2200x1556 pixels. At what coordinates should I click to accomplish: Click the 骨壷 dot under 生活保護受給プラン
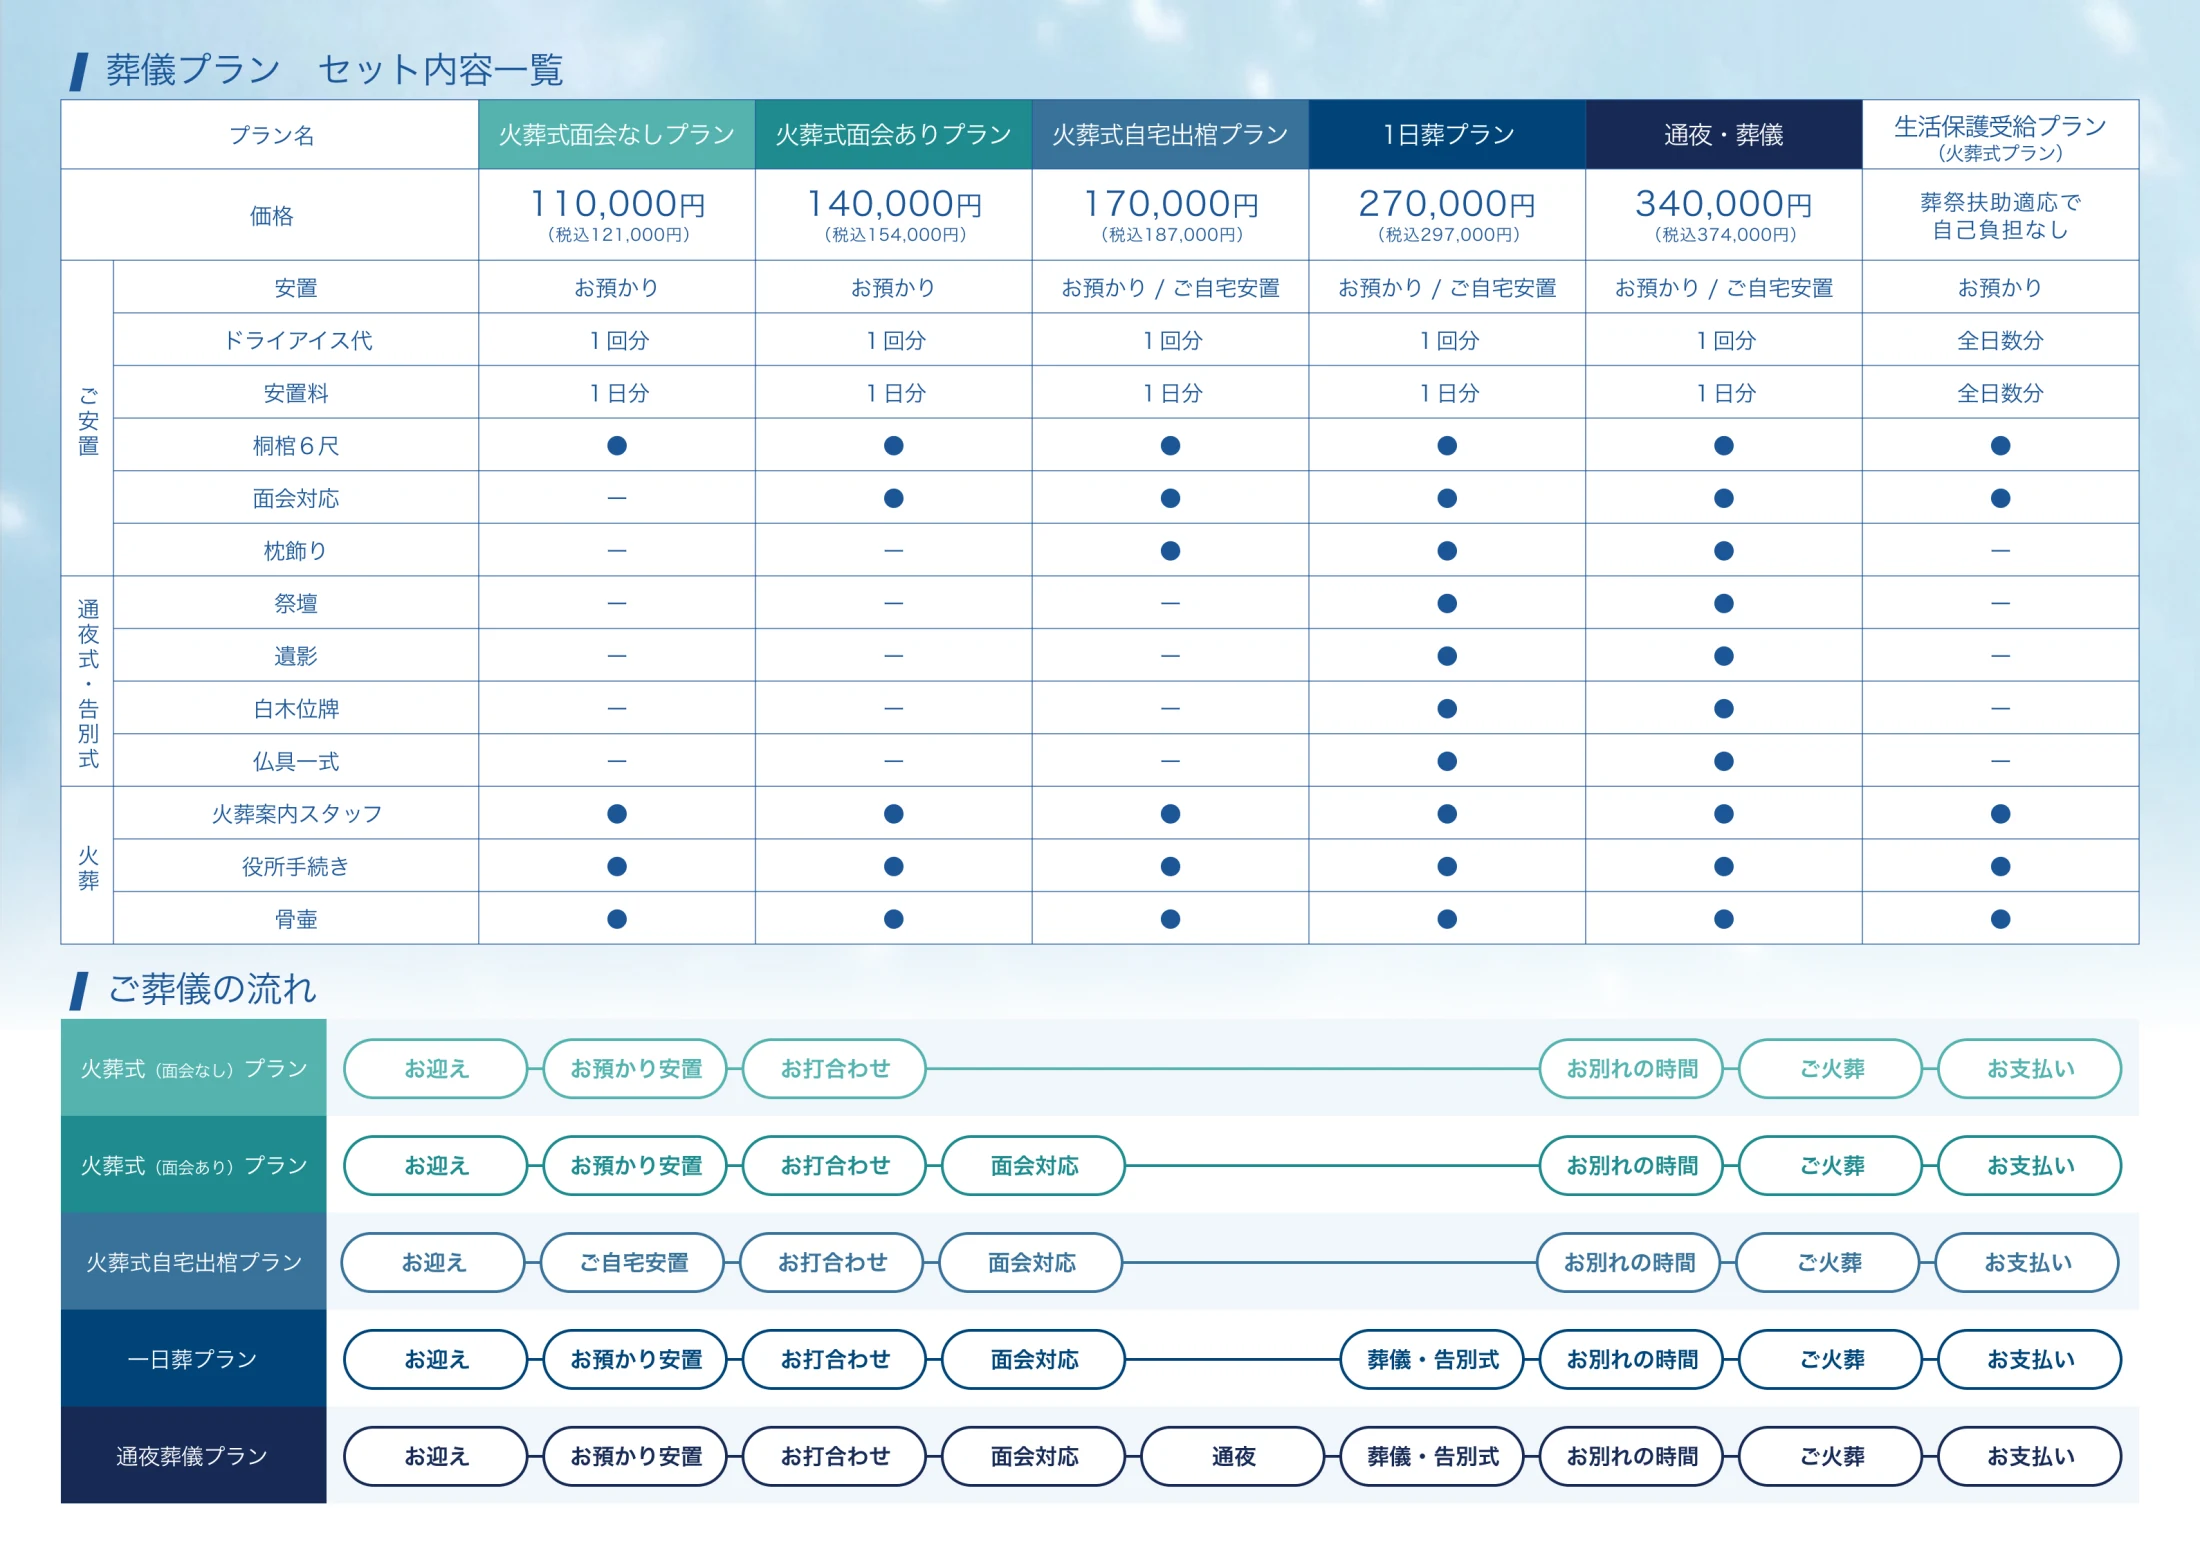click(2000, 919)
